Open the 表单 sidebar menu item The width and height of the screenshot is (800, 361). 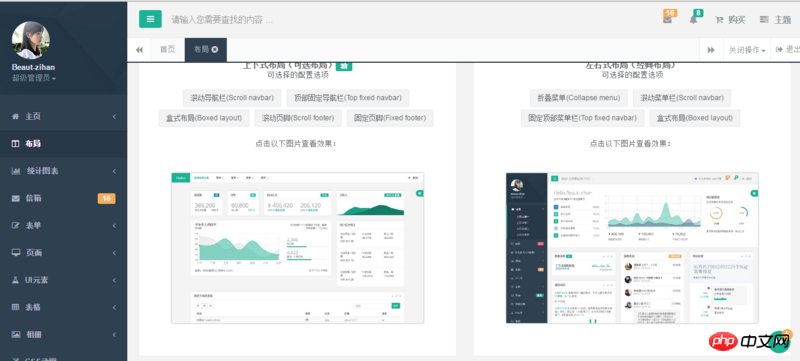[x=63, y=225]
